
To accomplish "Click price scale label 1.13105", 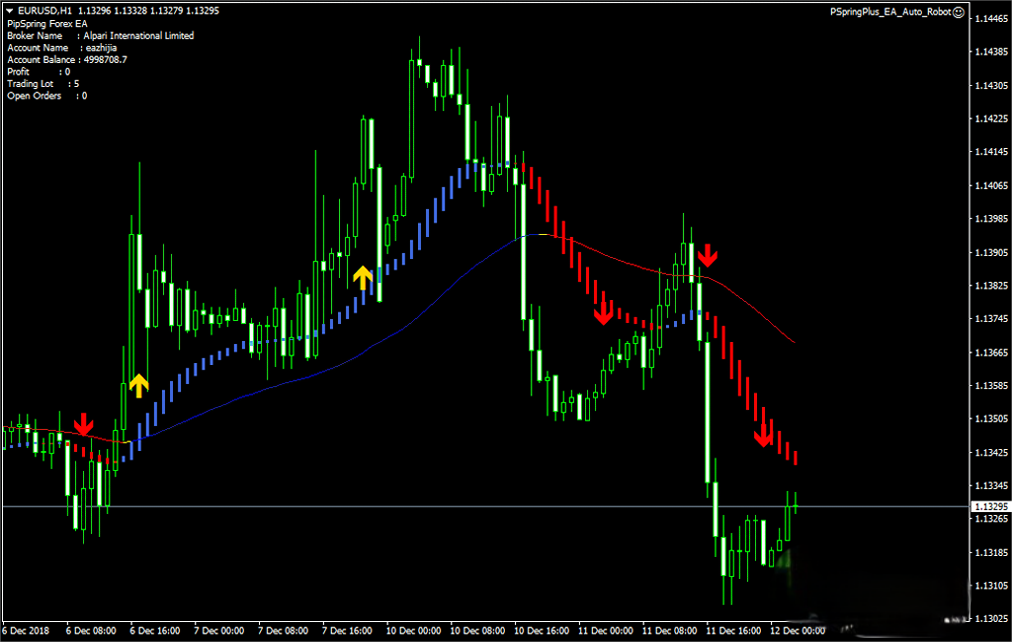I will coord(991,586).
